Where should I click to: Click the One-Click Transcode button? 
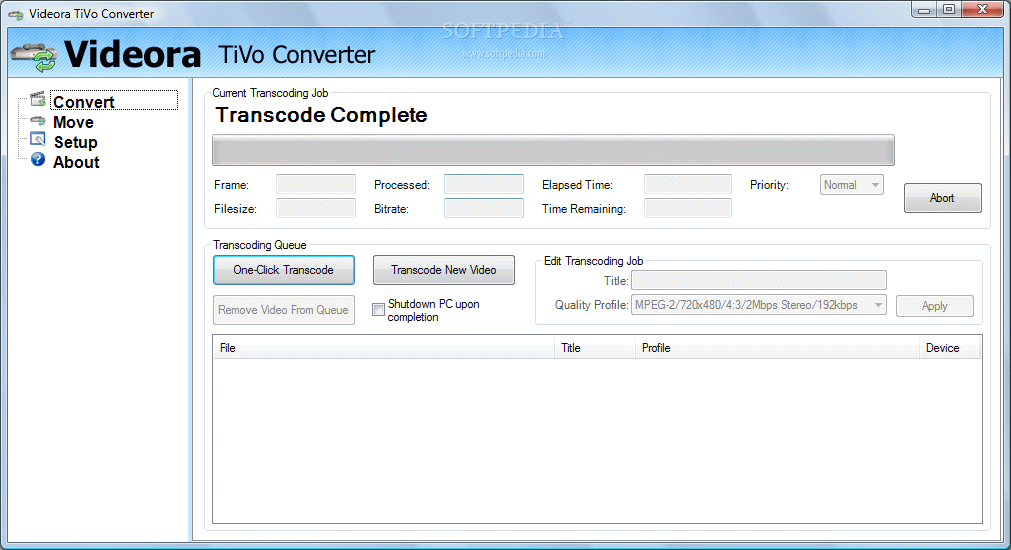[284, 270]
